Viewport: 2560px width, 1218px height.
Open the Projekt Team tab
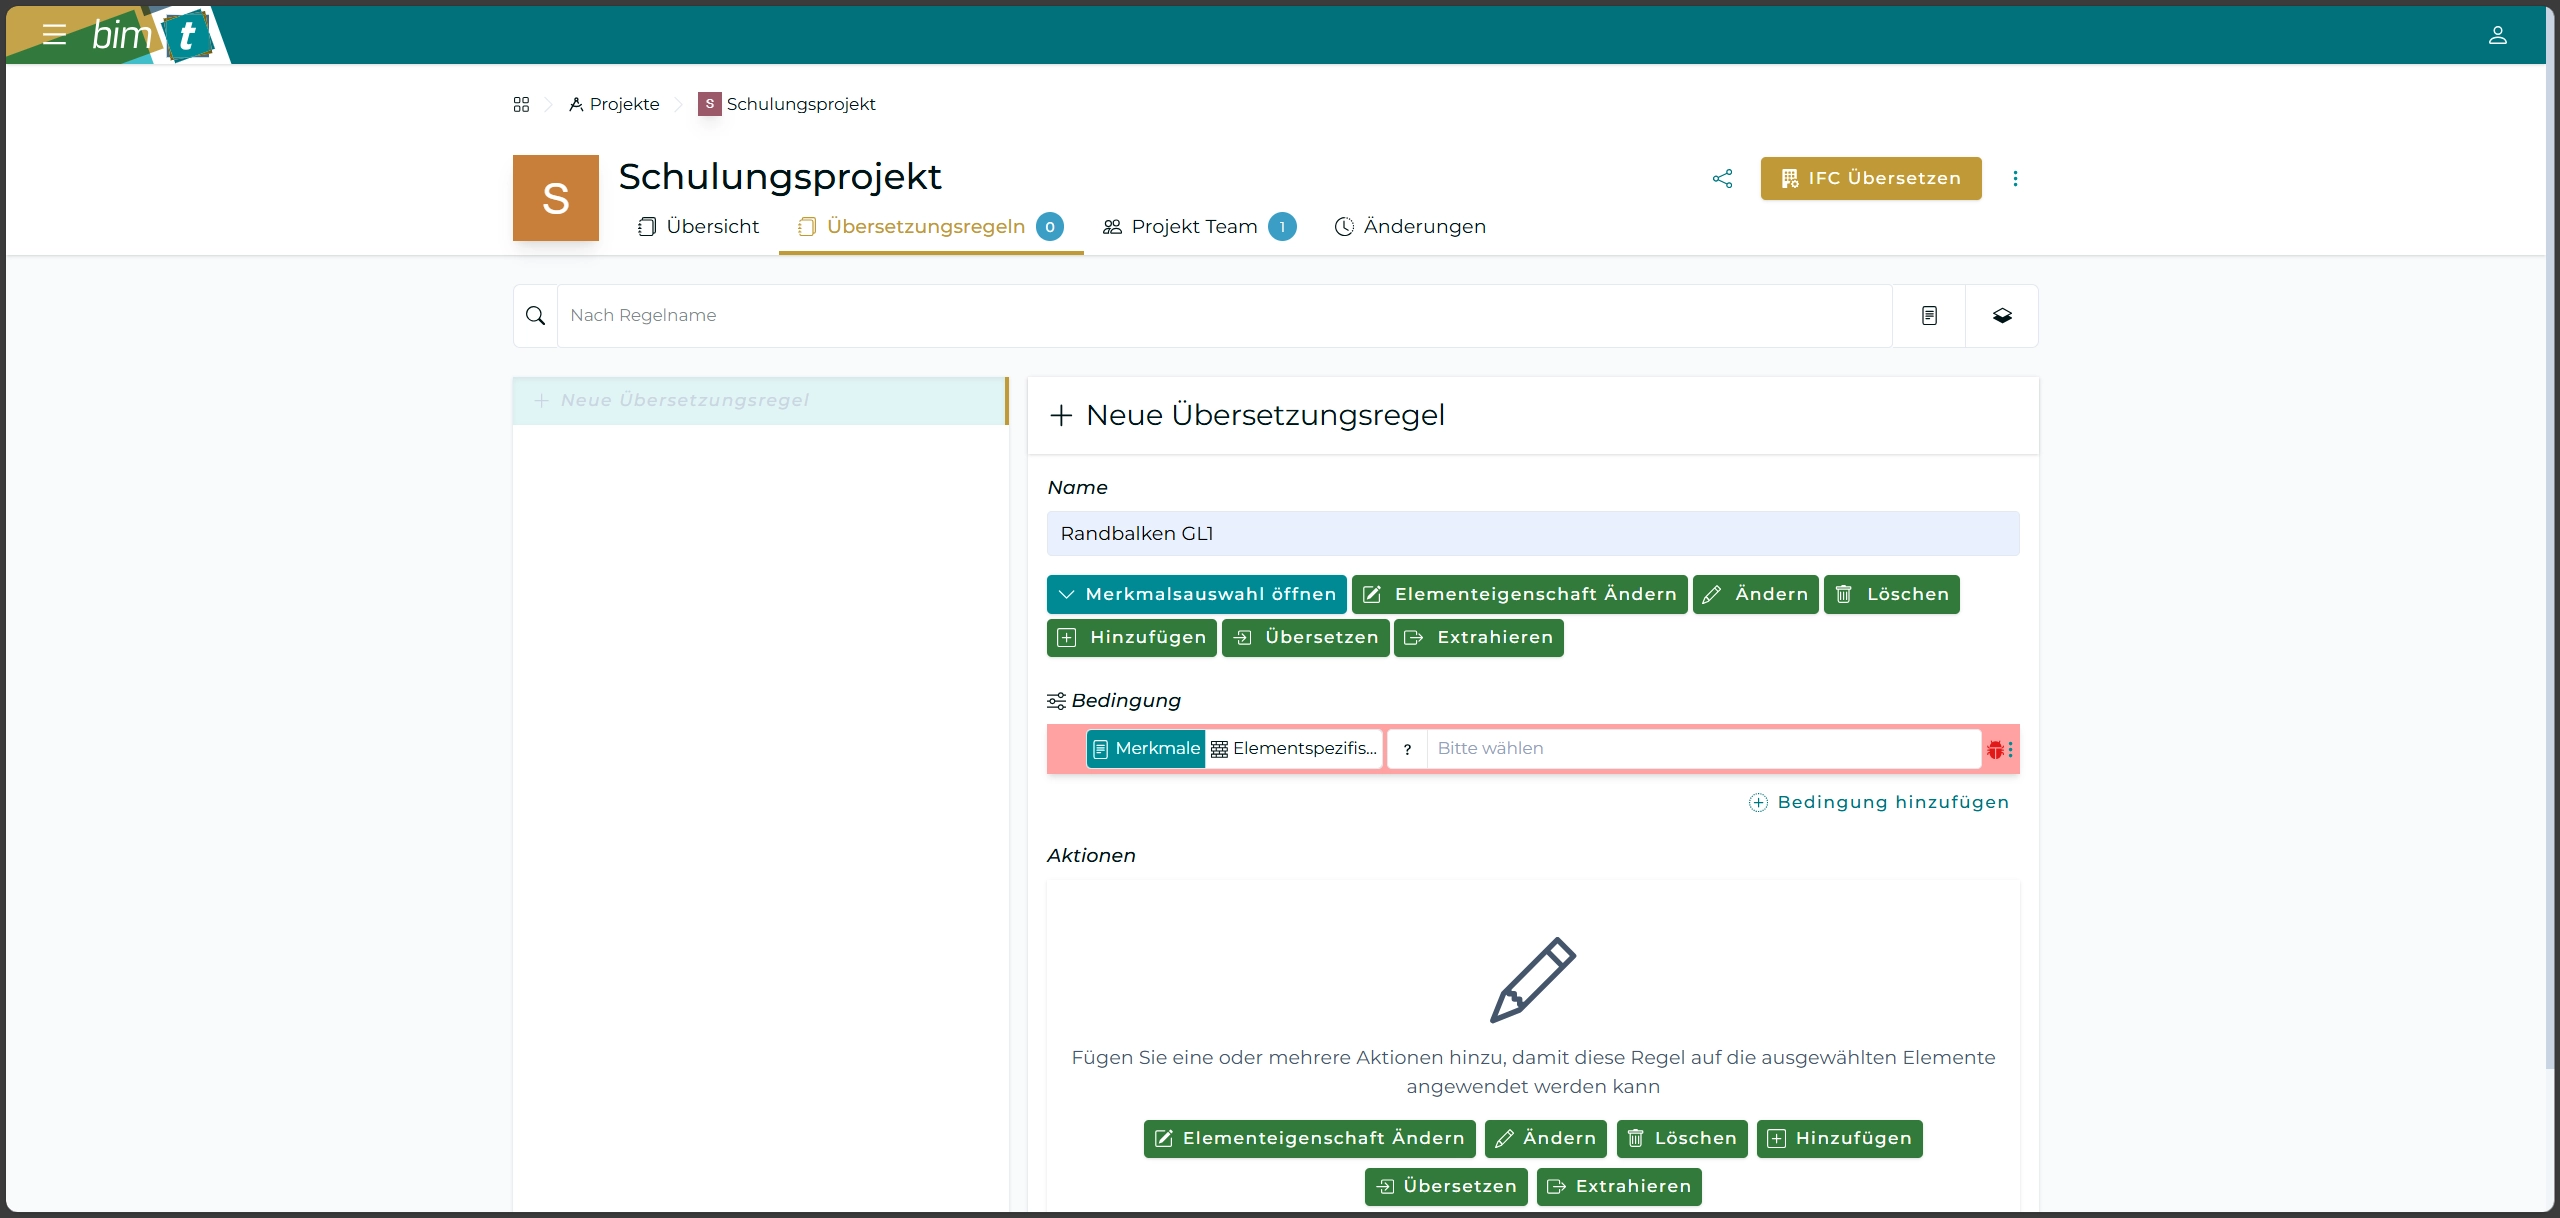pos(1197,227)
